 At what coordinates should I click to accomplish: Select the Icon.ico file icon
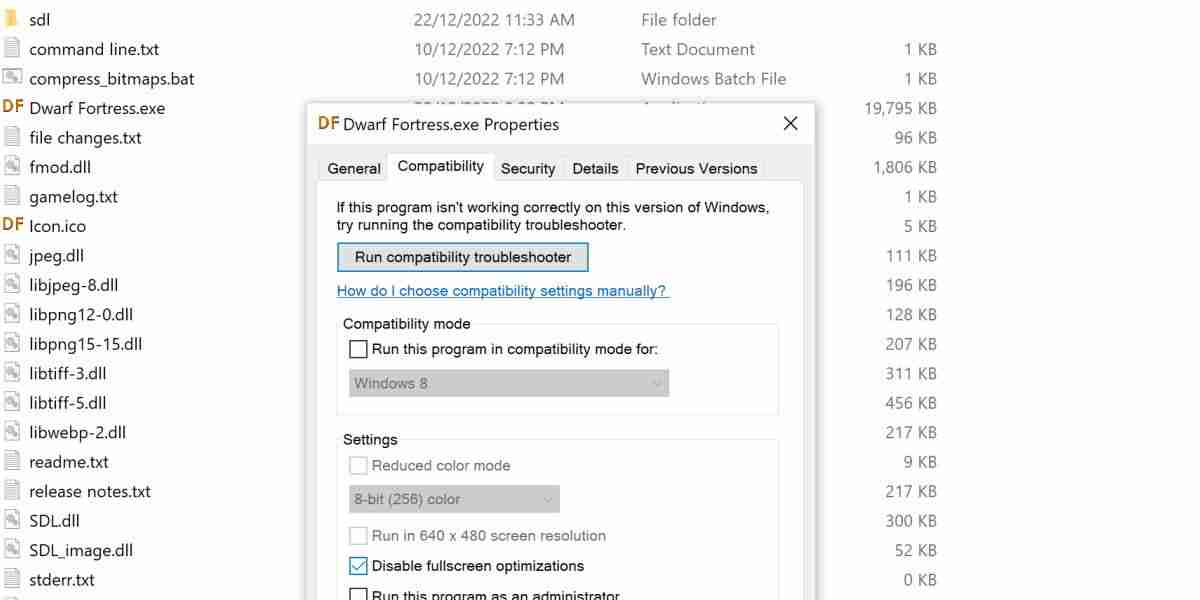click(13, 225)
